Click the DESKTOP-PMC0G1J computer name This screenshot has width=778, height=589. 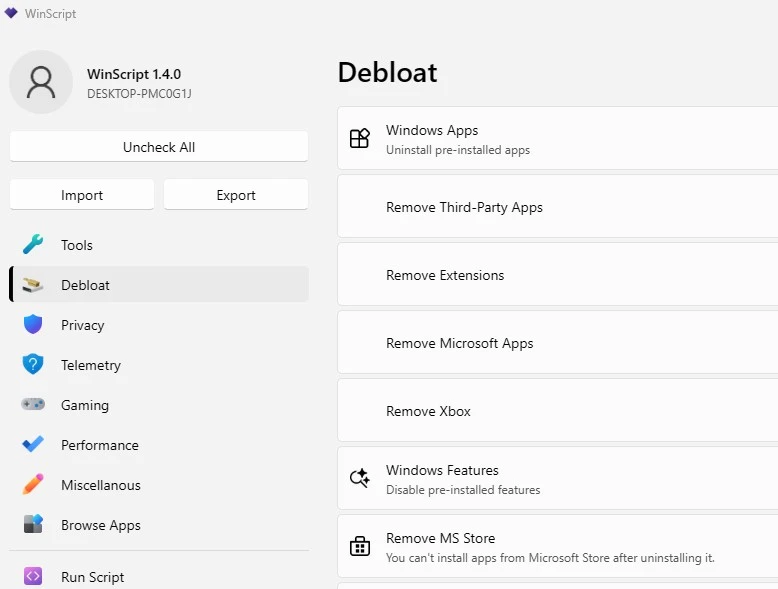click(x=139, y=94)
